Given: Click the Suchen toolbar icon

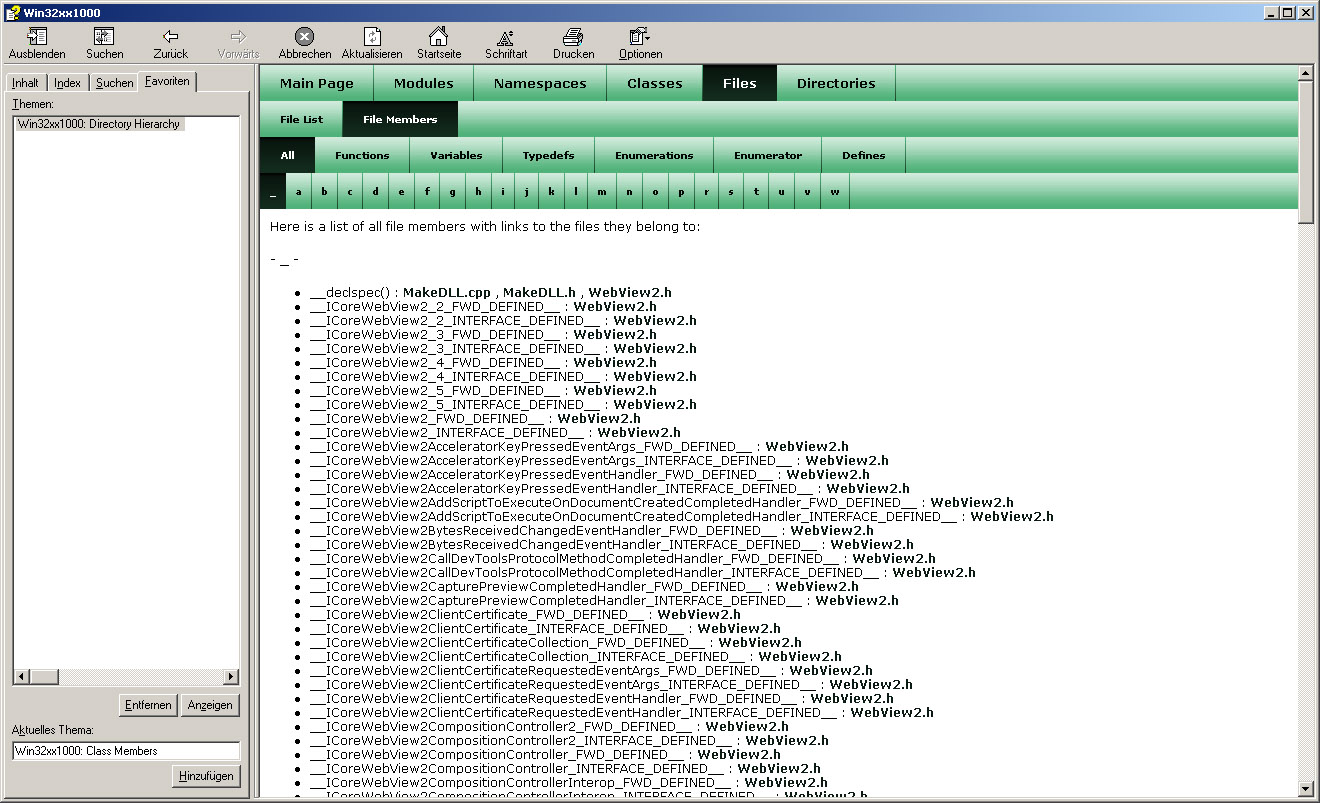Looking at the screenshot, I should coord(104,37).
